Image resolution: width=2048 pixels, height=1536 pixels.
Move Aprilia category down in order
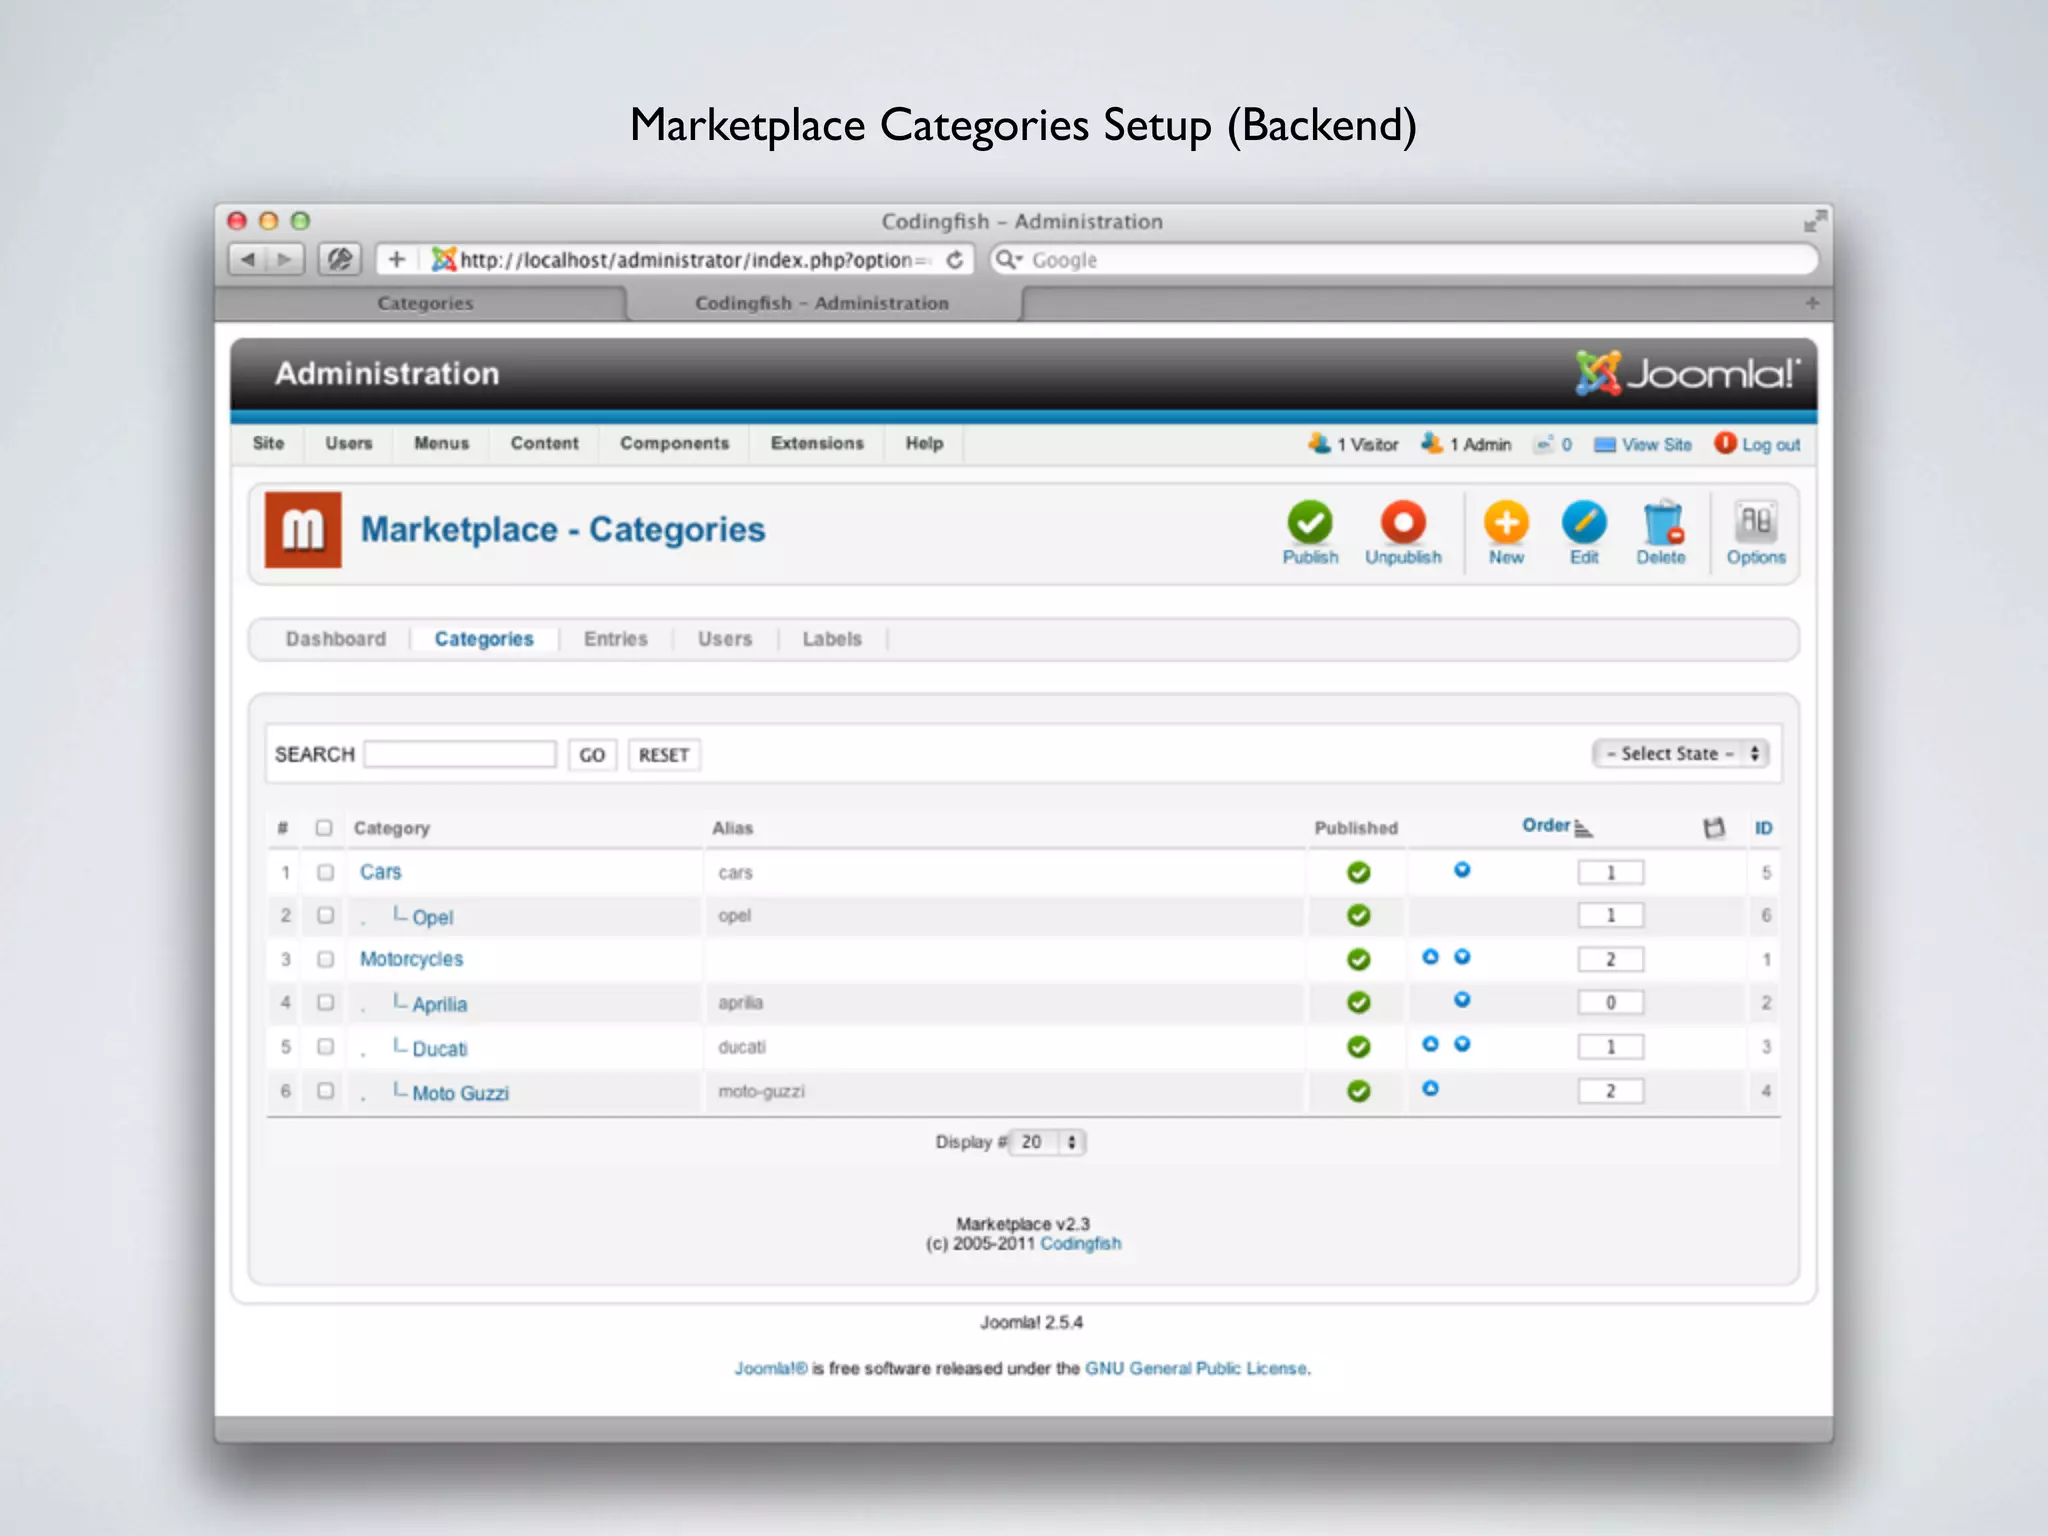click(1462, 1000)
